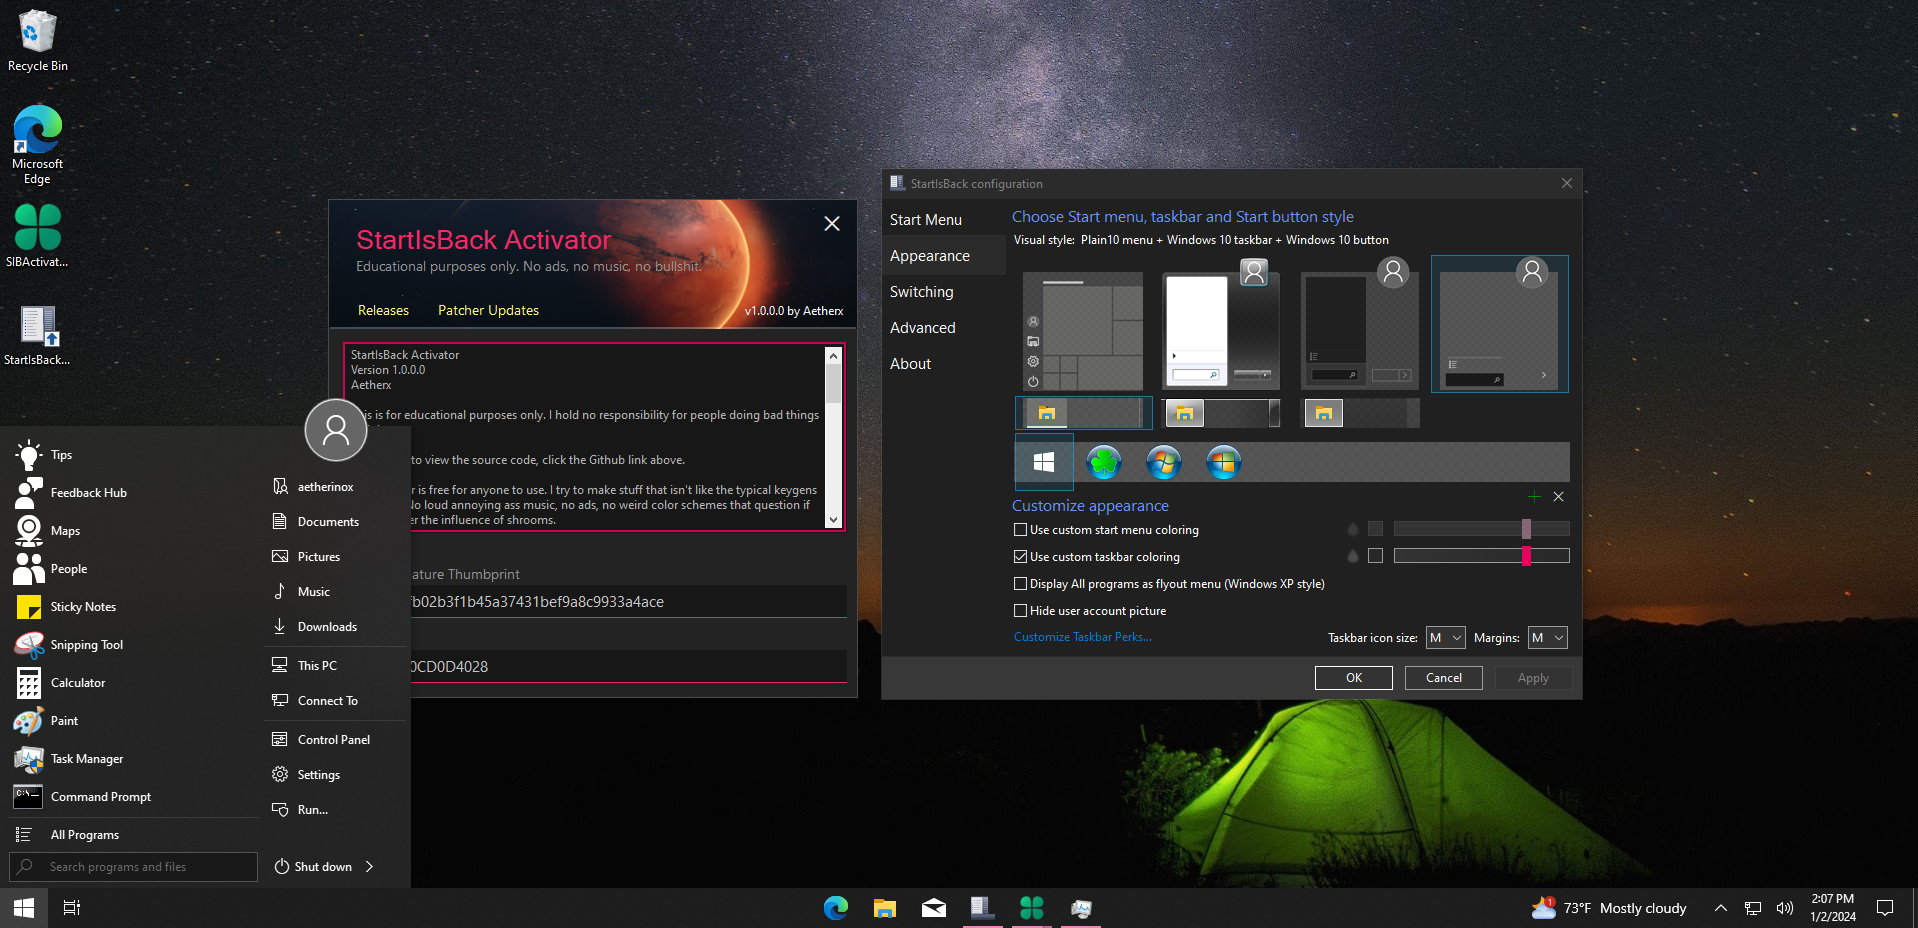Open the taskbar coloring color swatch
Viewport: 1918px width, 928px height.
(1376, 556)
